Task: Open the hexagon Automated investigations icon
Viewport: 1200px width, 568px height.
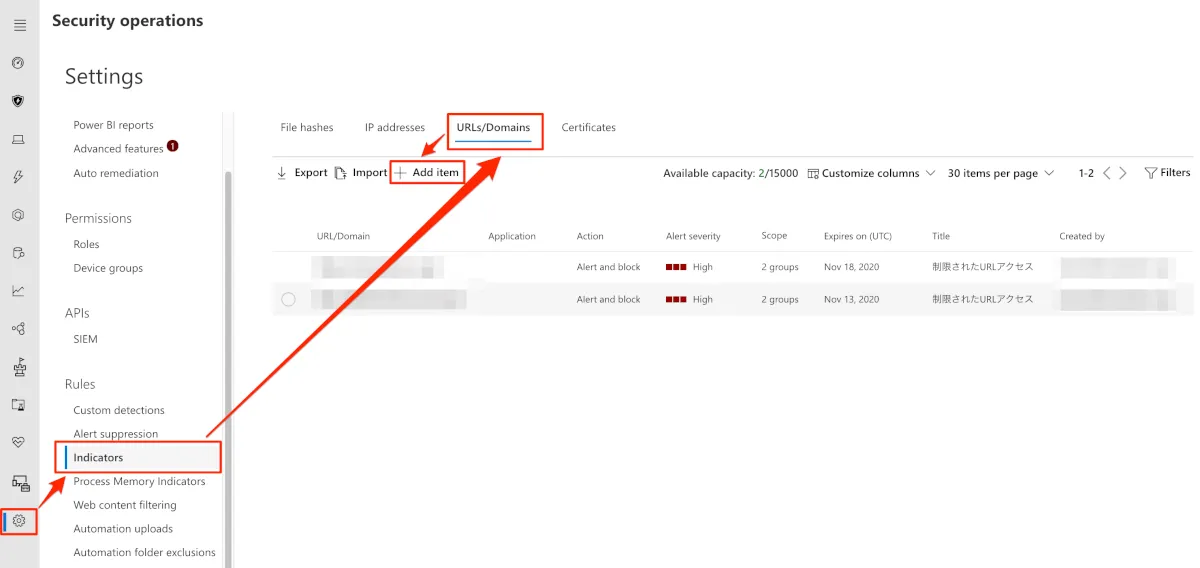Action: (18, 215)
